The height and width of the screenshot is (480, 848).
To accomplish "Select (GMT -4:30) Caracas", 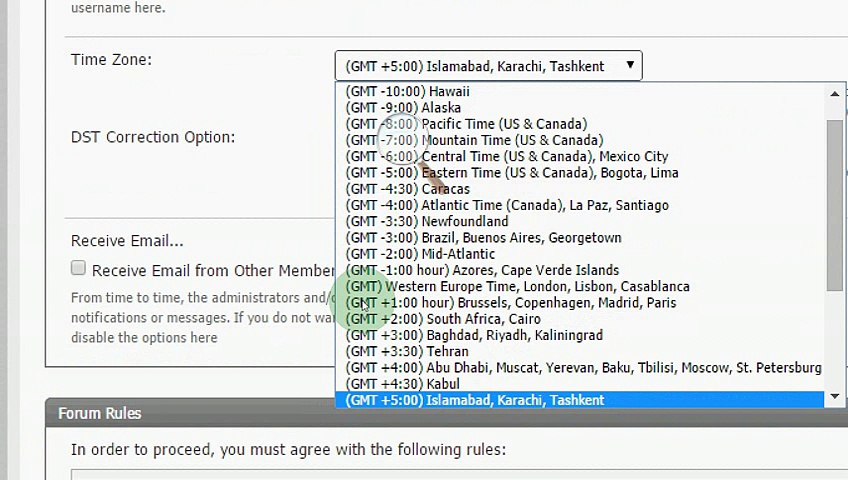I will (x=407, y=189).
